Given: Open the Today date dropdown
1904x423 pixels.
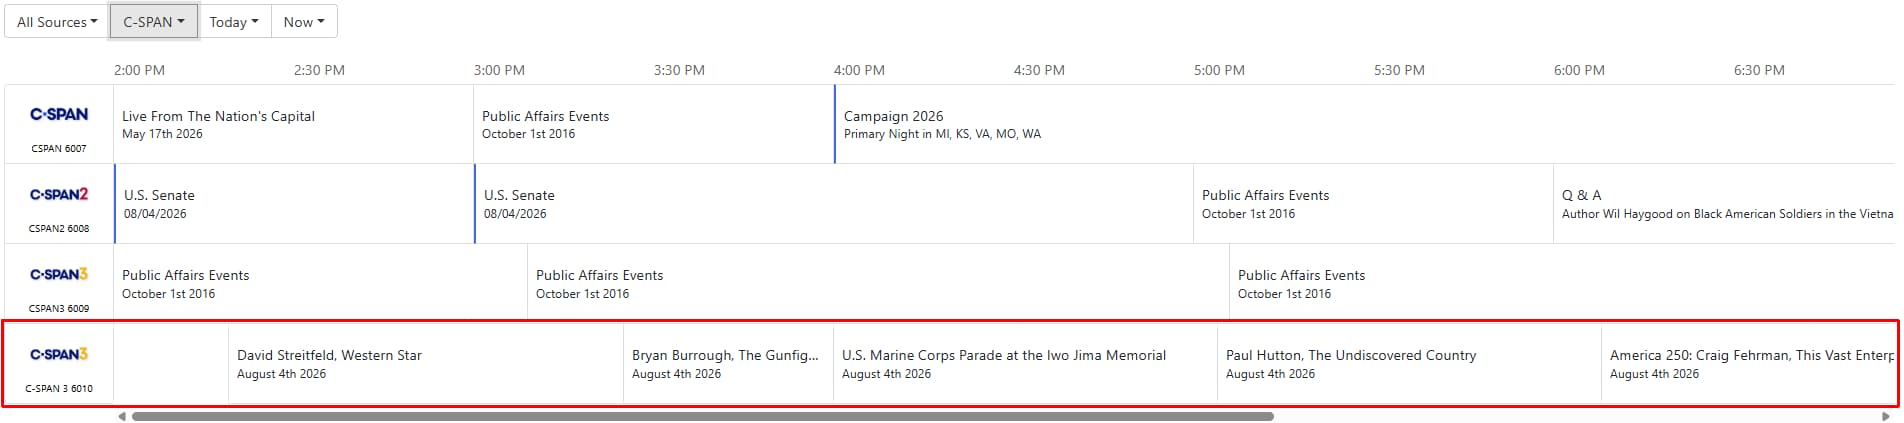Looking at the screenshot, I should pyautogui.click(x=234, y=22).
